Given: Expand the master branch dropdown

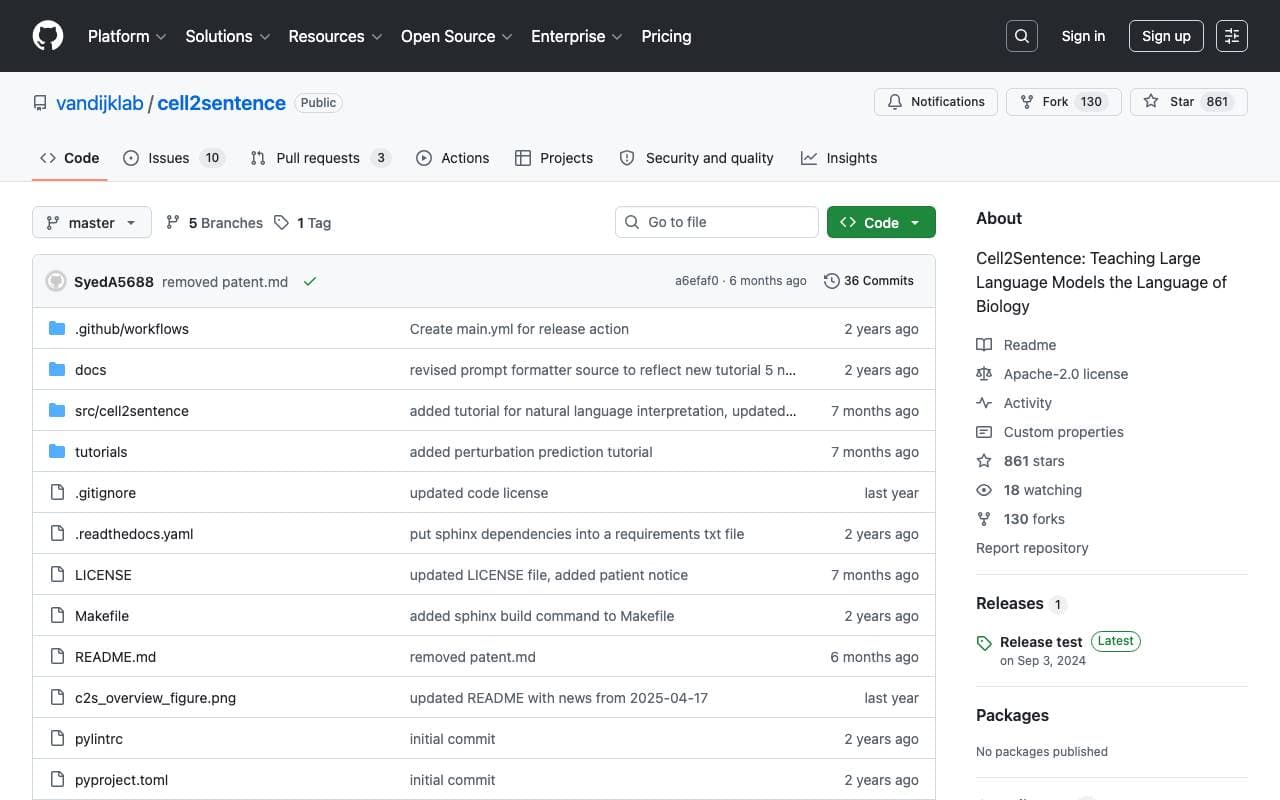Looking at the screenshot, I should tap(92, 222).
